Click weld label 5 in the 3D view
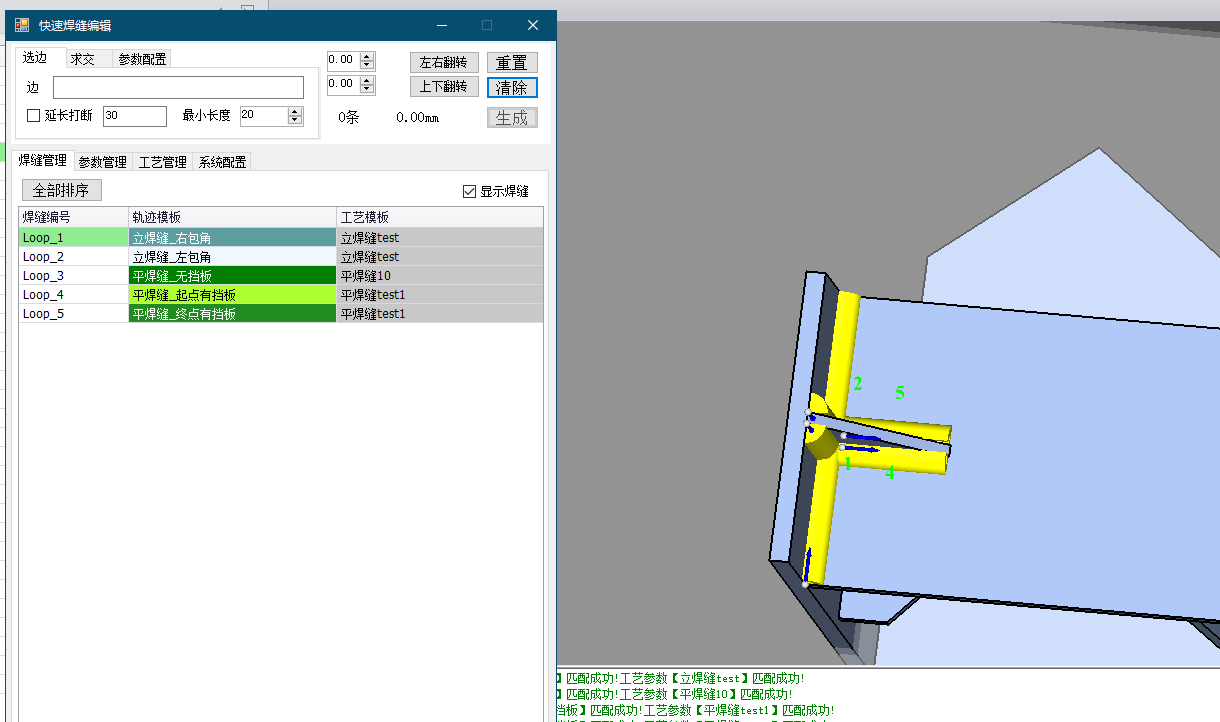Viewport: 1220px width, 722px height. (x=900, y=393)
